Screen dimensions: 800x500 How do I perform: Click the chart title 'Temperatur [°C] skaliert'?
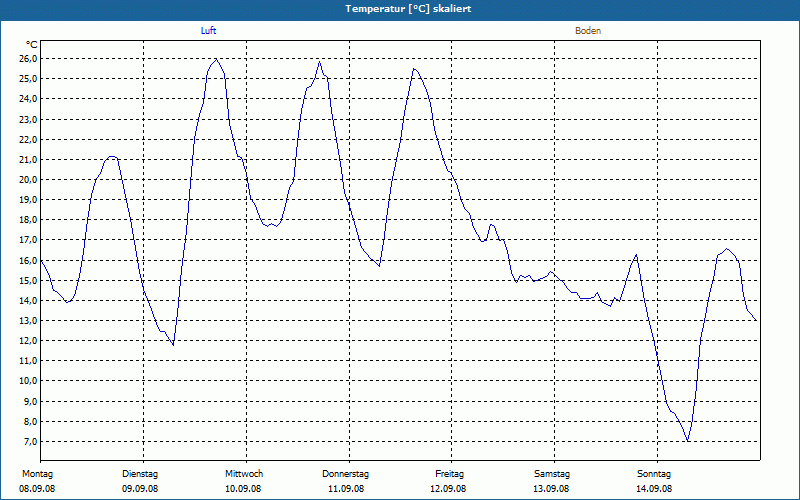pos(408,9)
